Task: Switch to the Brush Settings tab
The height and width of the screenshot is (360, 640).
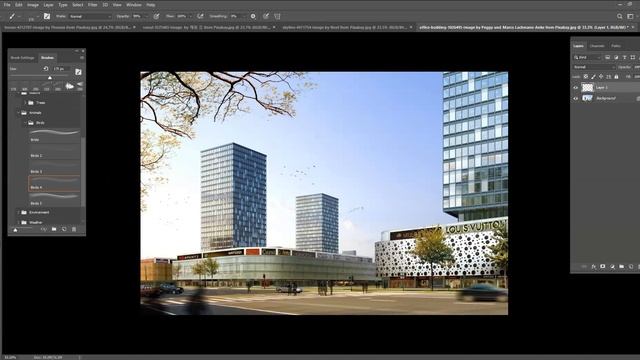Action: coord(22,58)
